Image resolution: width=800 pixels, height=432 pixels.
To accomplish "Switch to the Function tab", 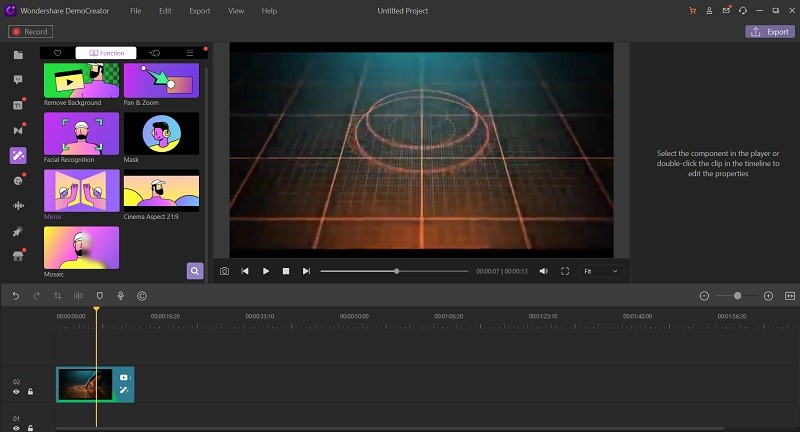I will coord(106,52).
